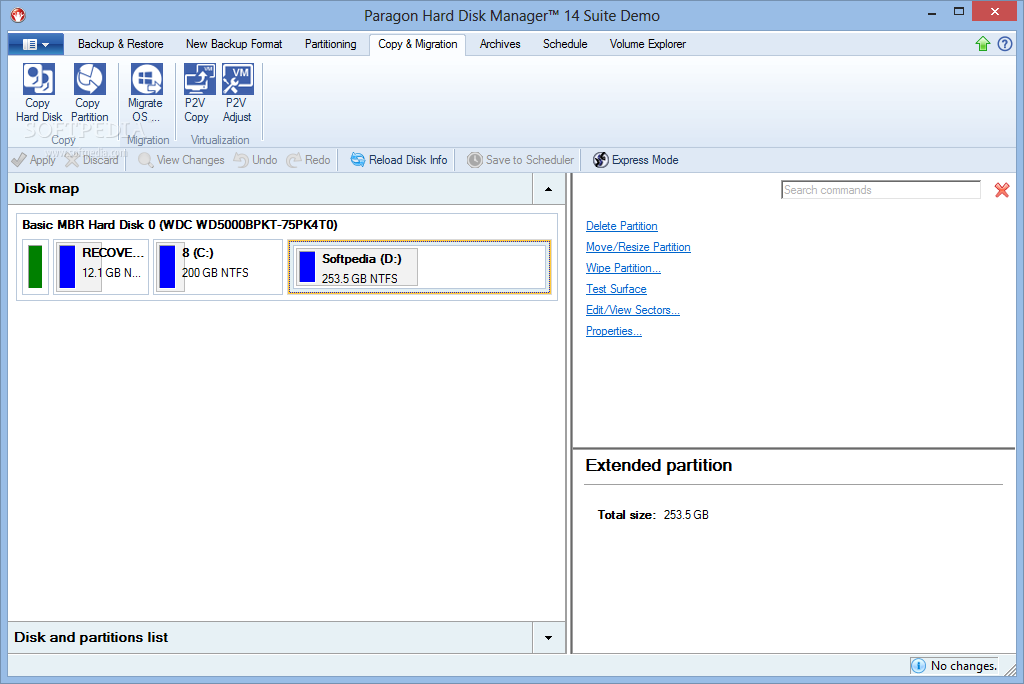Open the Properties link
Screen dimensions: 1024x684
click(x=614, y=331)
